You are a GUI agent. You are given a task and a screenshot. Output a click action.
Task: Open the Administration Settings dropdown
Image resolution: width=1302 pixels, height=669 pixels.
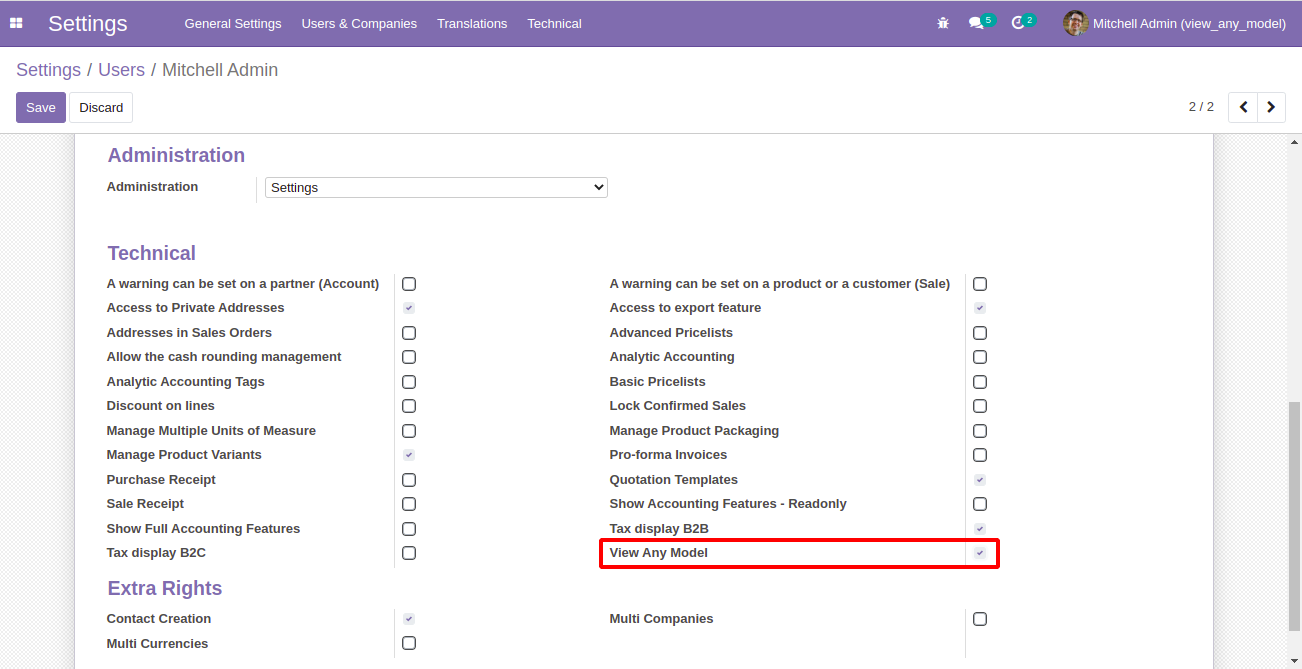click(x=436, y=187)
